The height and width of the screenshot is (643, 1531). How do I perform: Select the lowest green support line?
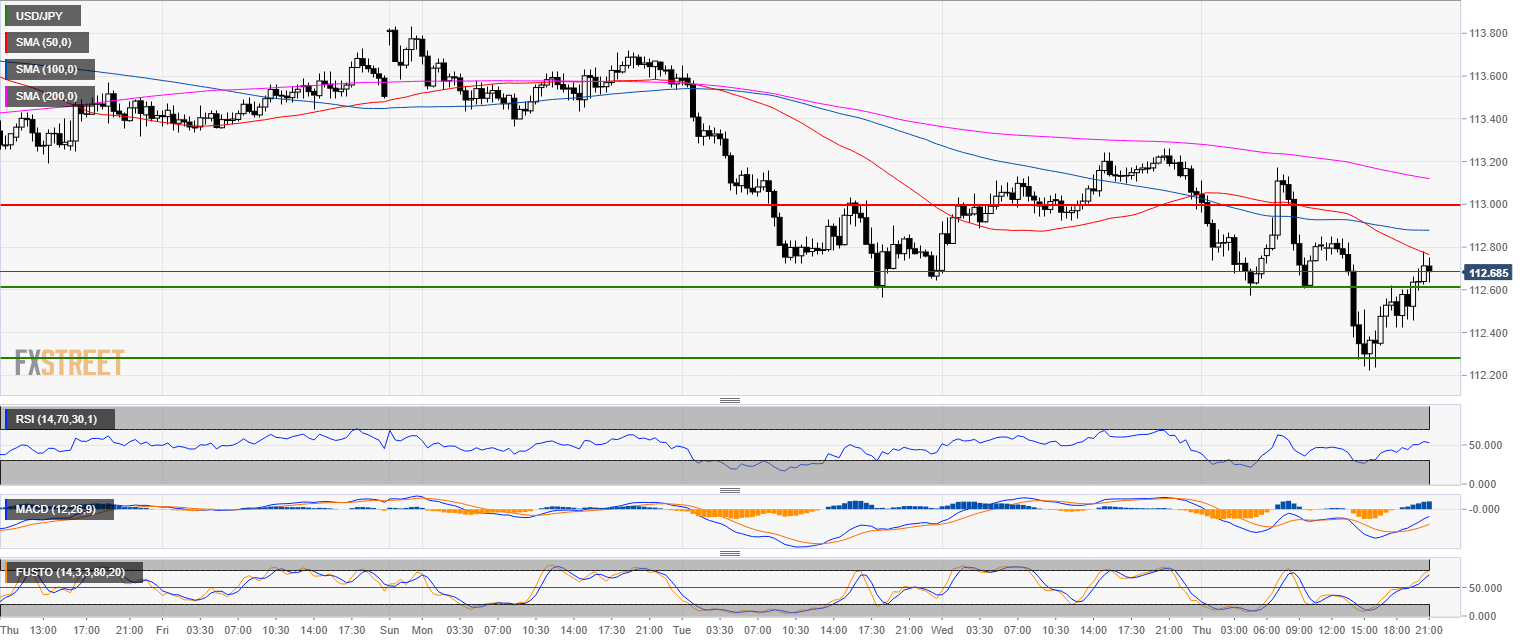(x=600, y=357)
